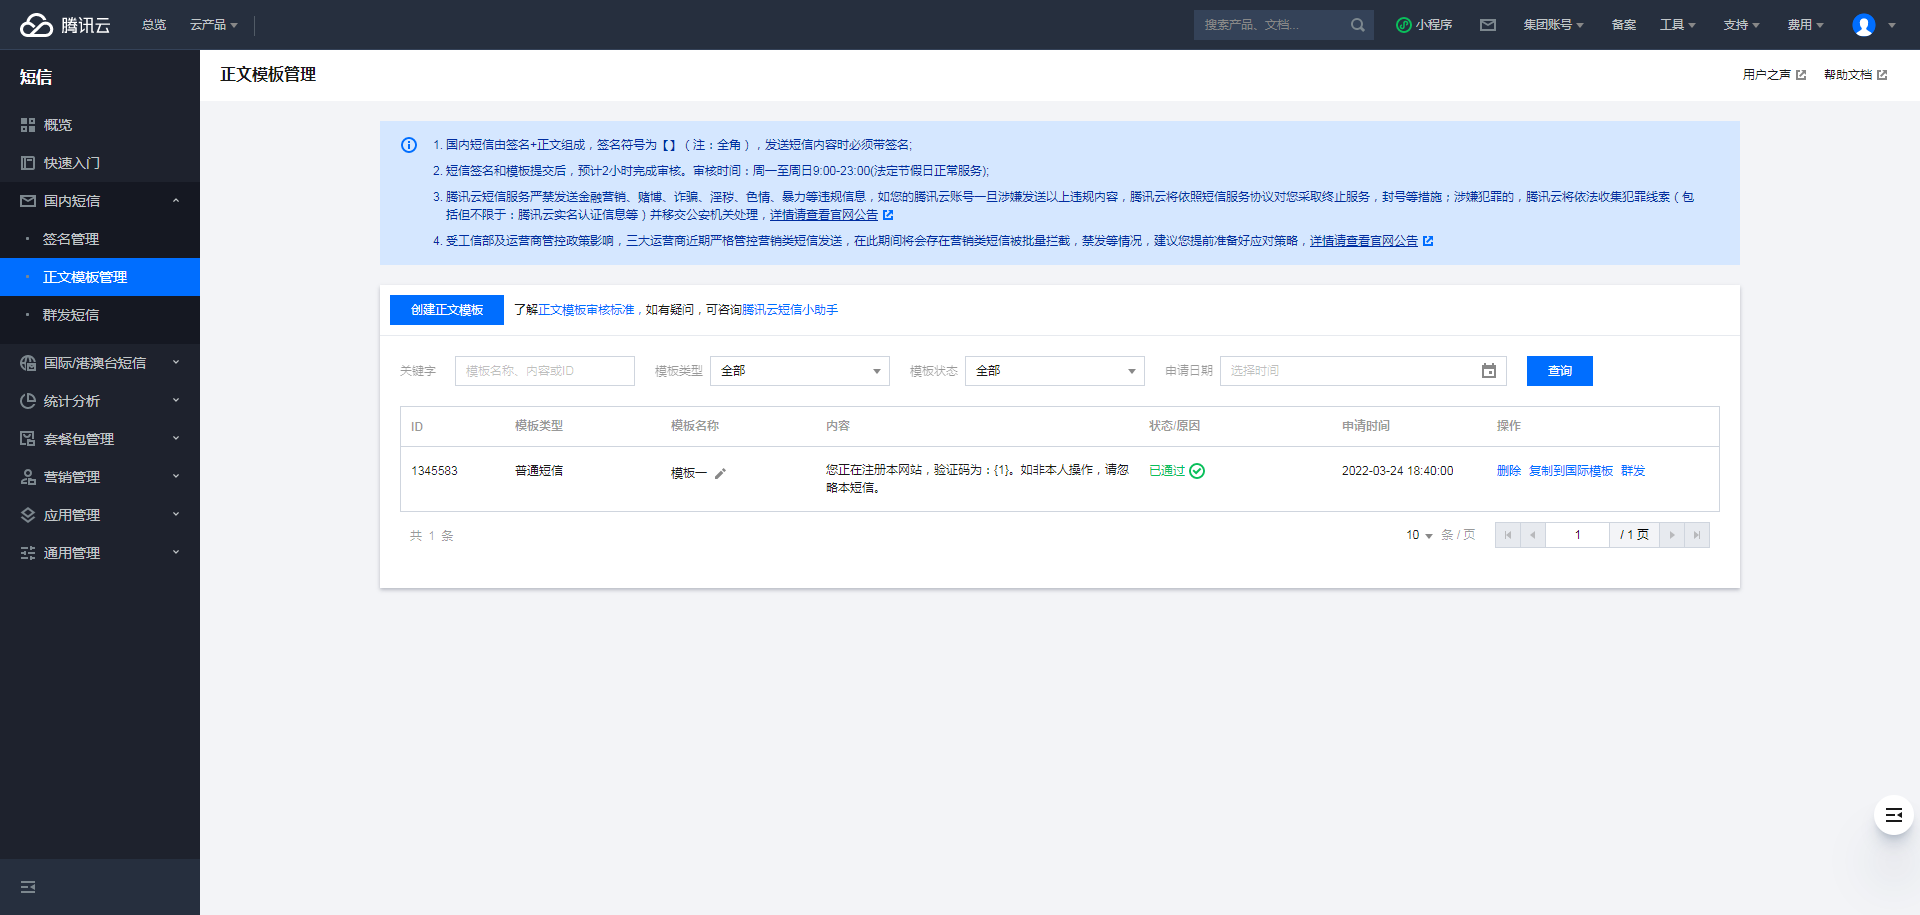1920x915 pixels.
Task: Click 删除 for template 1345583
Action: (x=1509, y=471)
